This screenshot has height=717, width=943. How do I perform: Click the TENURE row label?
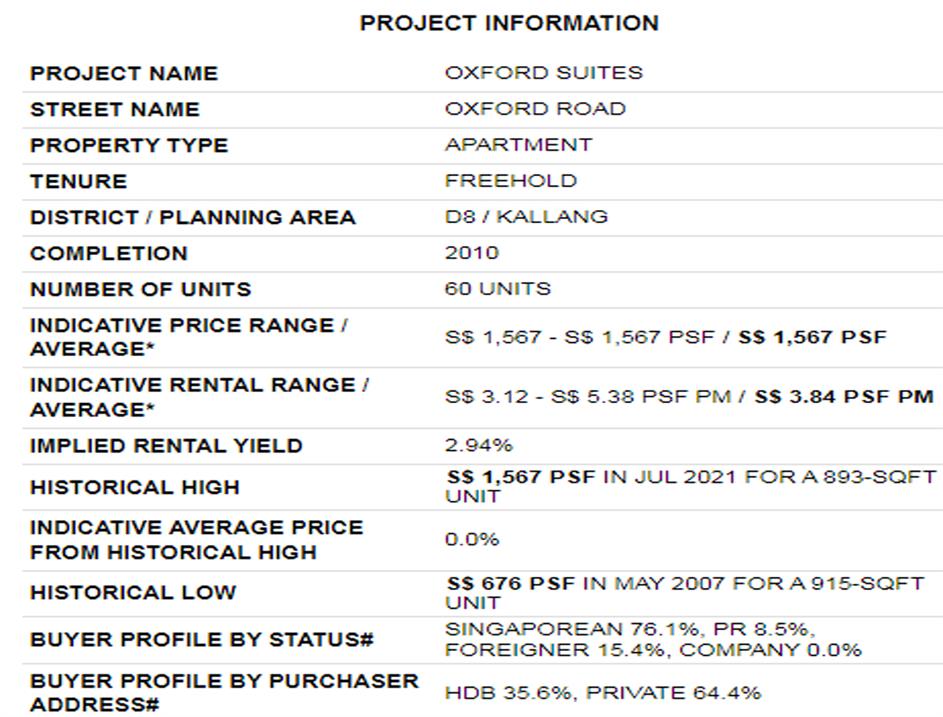click(x=79, y=182)
